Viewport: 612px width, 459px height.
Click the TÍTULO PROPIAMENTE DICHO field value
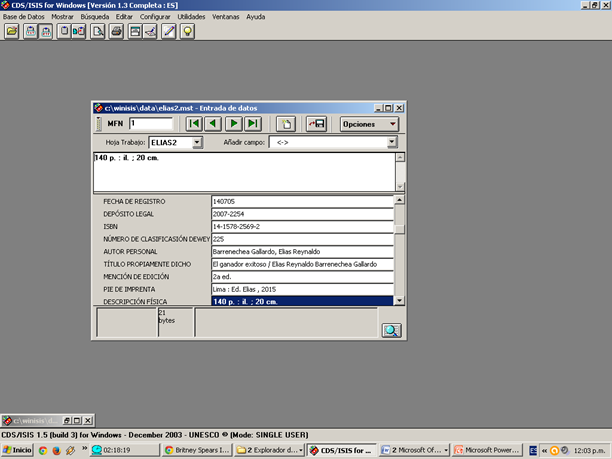(302, 264)
